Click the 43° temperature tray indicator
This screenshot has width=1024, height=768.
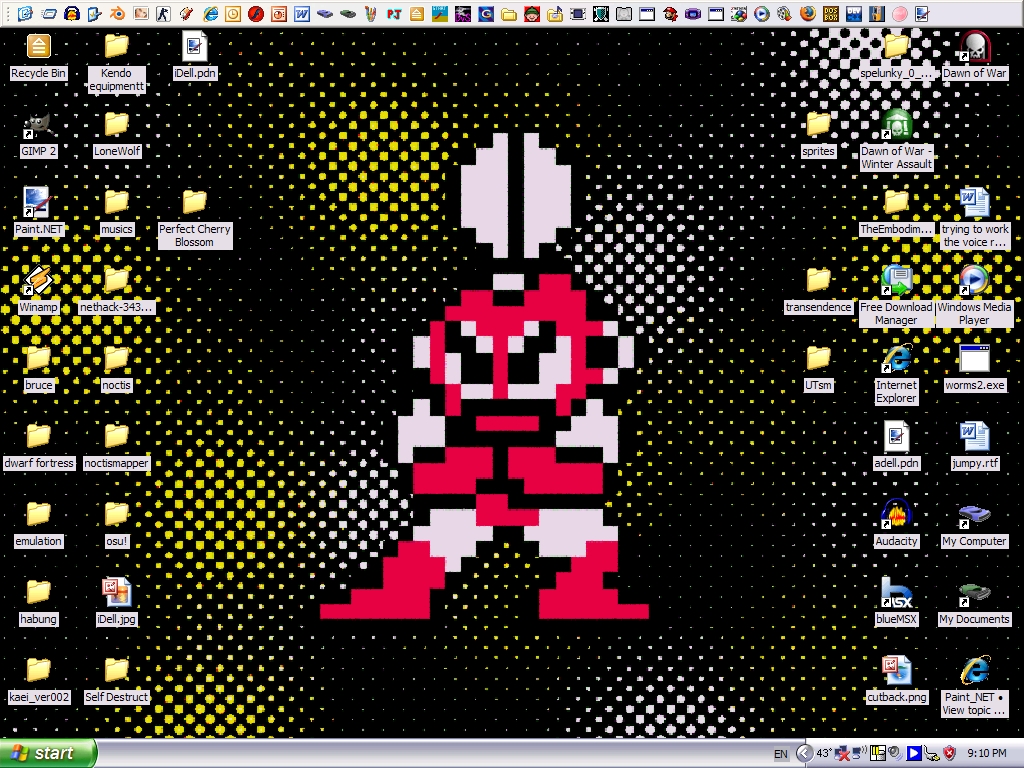point(824,753)
